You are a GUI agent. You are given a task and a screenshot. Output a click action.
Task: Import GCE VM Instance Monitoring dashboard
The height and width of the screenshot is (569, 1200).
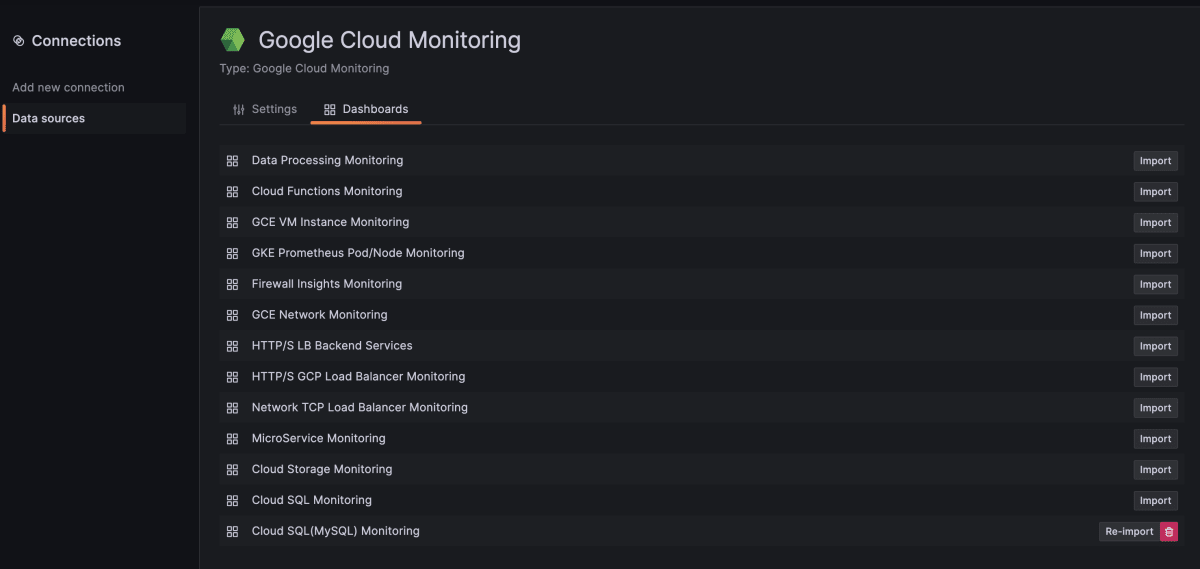(x=1155, y=223)
